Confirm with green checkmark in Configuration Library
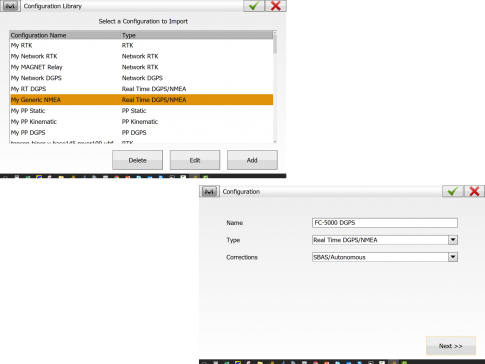The width and height of the screenshot is (485, 364). 254,6
